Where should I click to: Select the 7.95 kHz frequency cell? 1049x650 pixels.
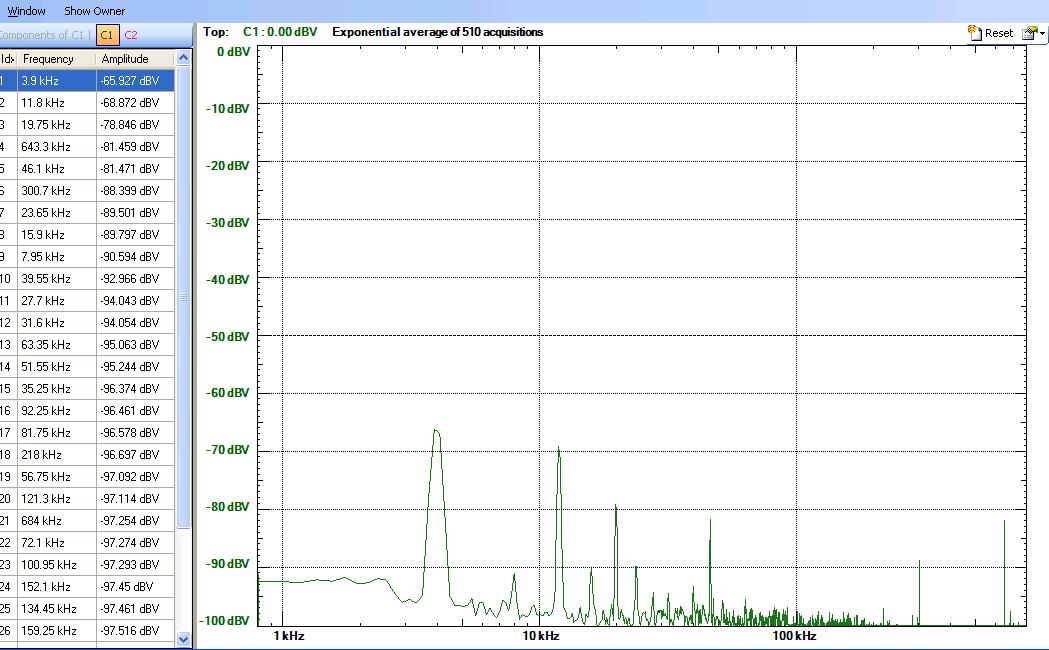click(x=57, y=257)
